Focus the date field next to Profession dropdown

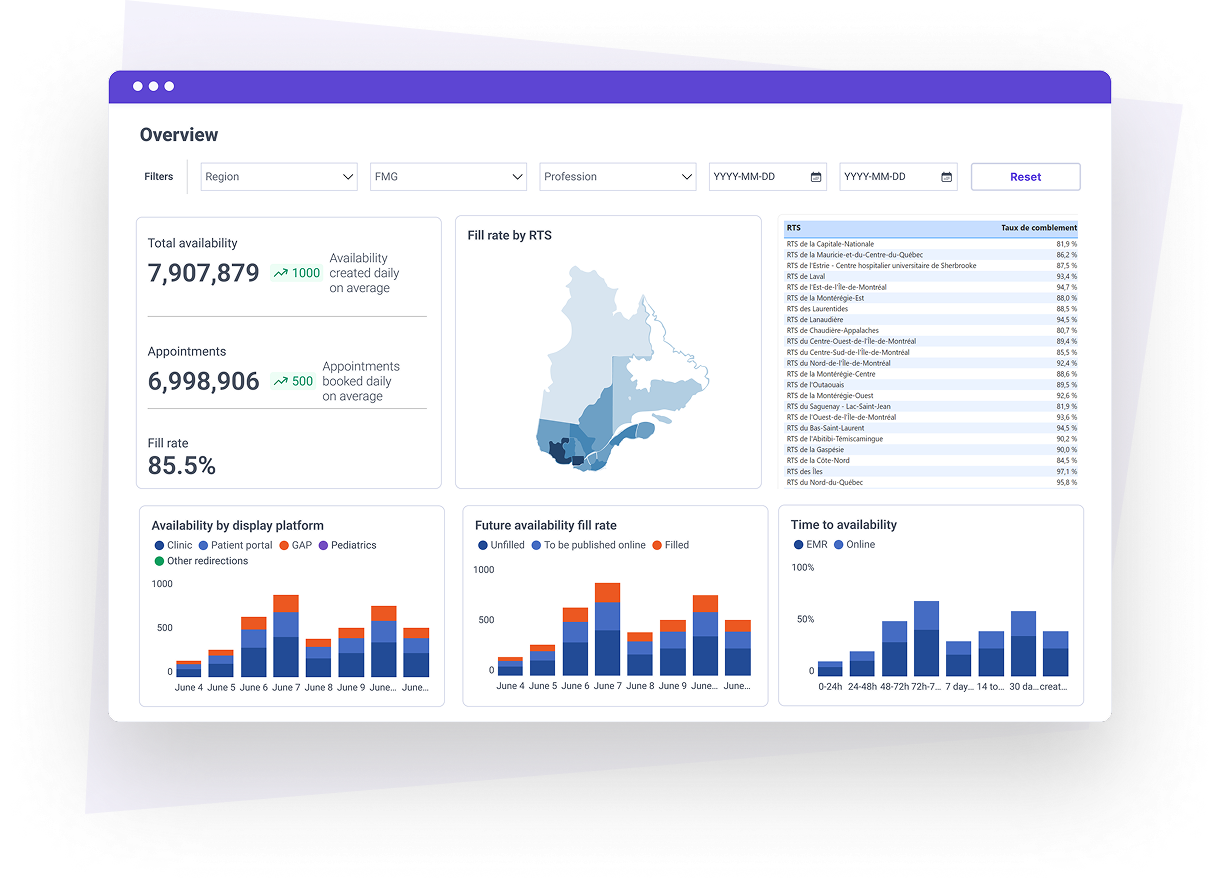click(x=768, y=177)
